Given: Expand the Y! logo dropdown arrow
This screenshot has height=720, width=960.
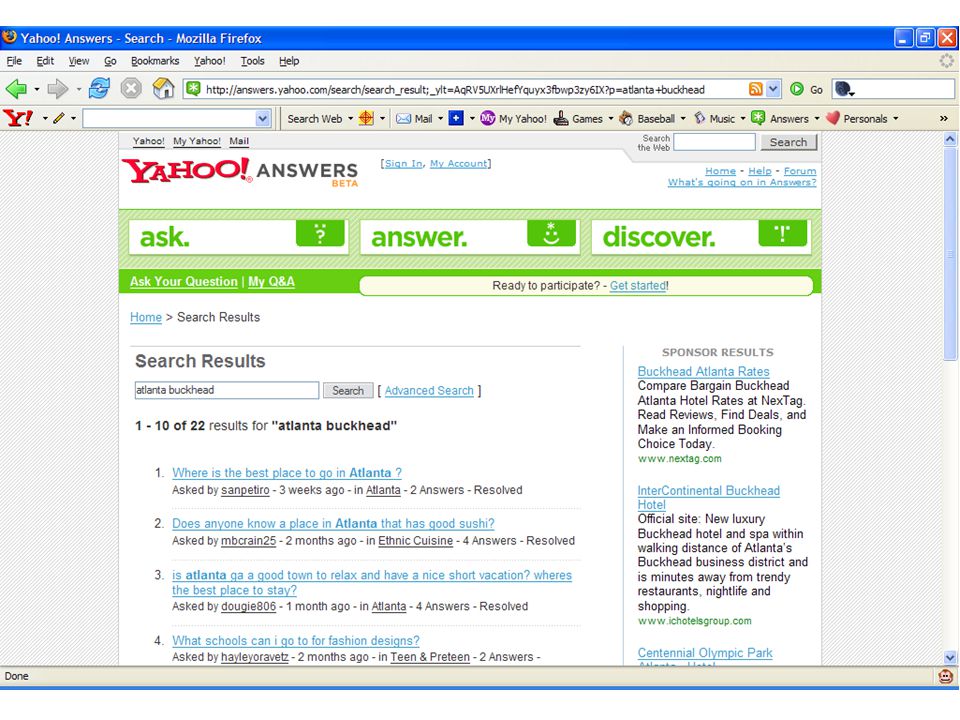Looking at the screenshot, I should pyautogui.click(x=45, y=119).
